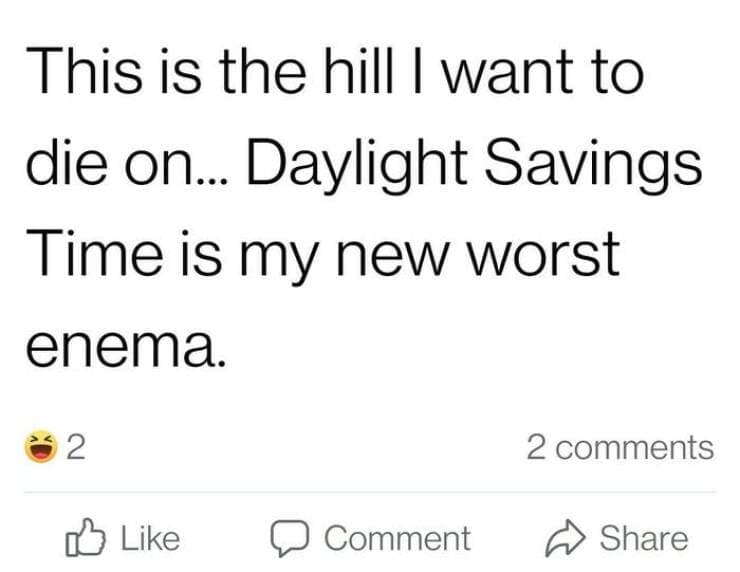
Task: Click the first line "This is the hill"
Action: (x=189, y=75)
